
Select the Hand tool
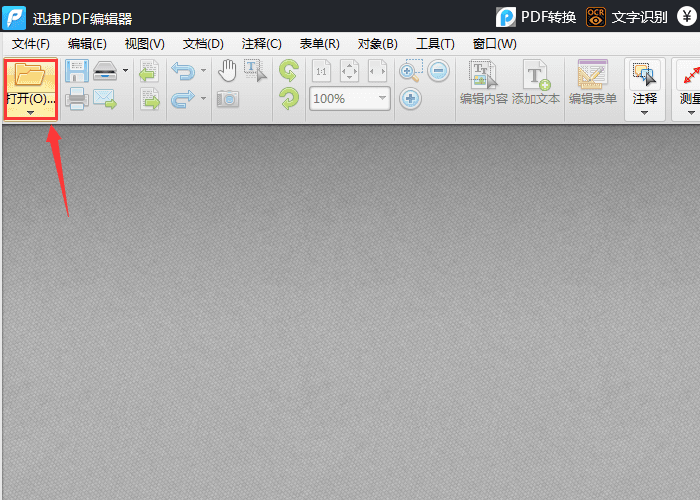[x=227, y=71]
